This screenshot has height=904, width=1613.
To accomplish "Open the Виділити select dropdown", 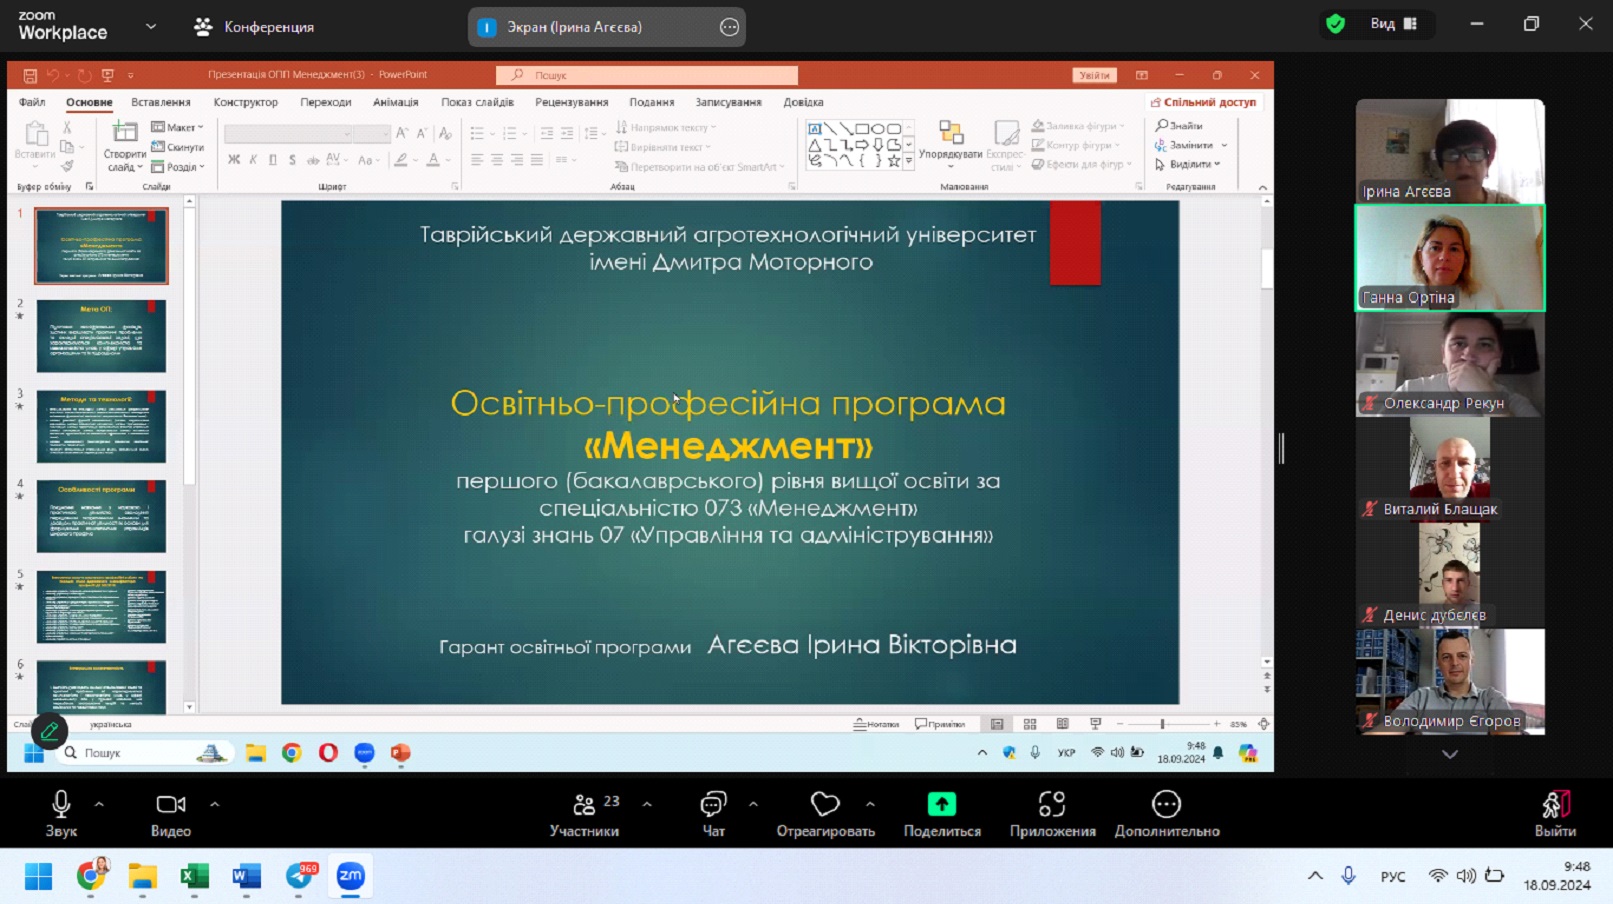I will (1188, 164).
